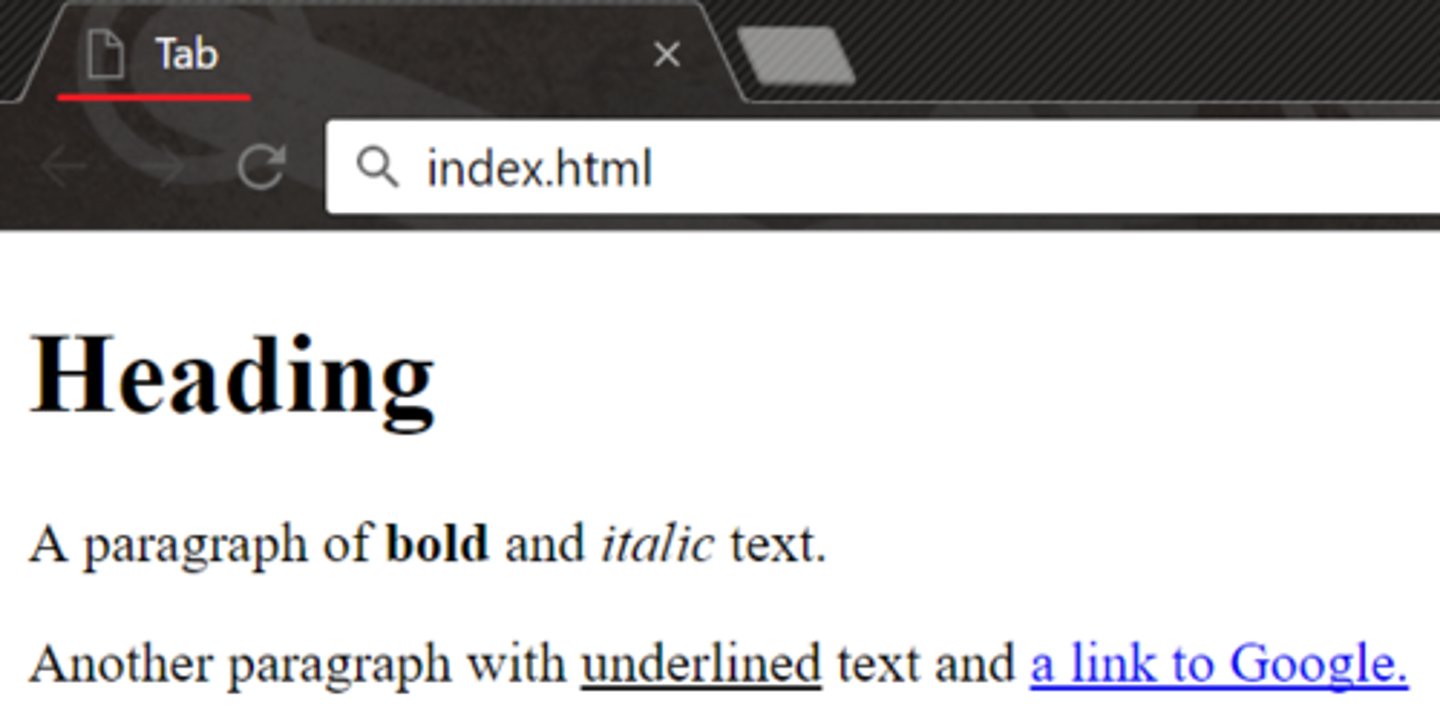Click the page icon on the tab
Screen dimensions: 1440x728
(105, 54)
